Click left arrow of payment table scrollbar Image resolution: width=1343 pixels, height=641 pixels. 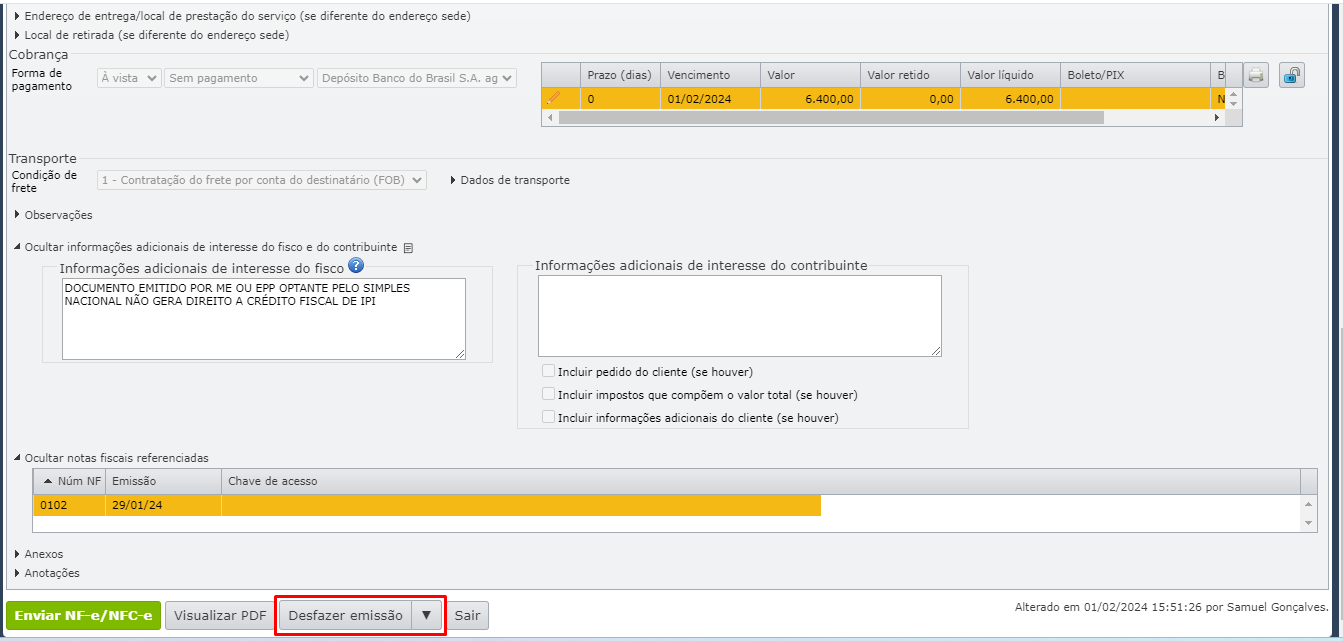pyautogui.click(x=549, y=117)
